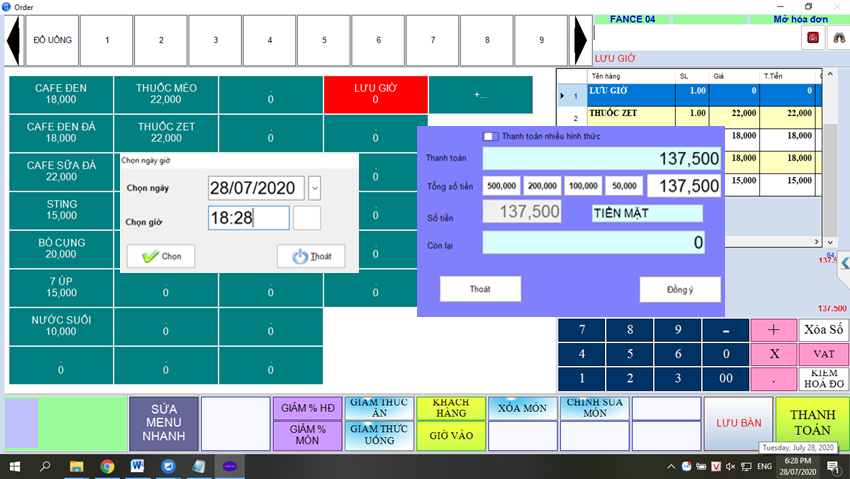Click the red icon beside the binoculars
This screenshot has height=479, width=850.
tap(813, 37)
